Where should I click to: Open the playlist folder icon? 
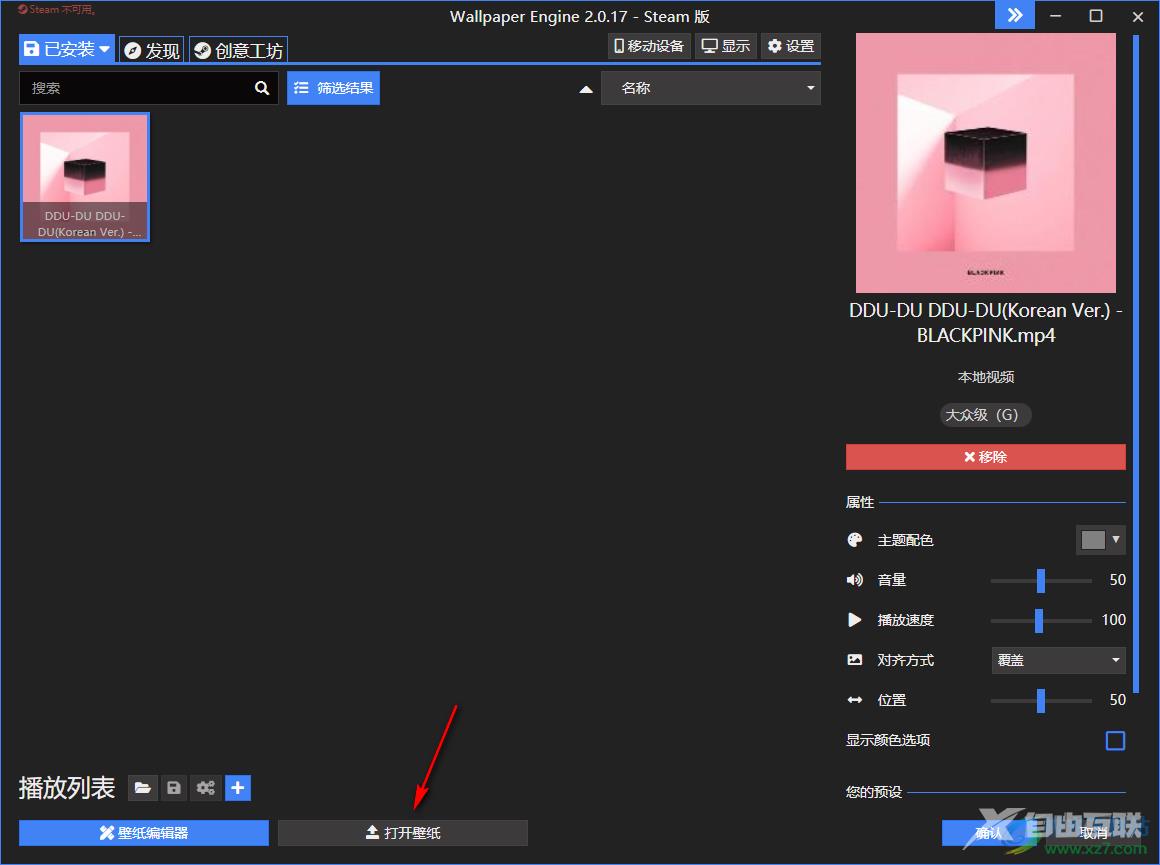[142, 788]
